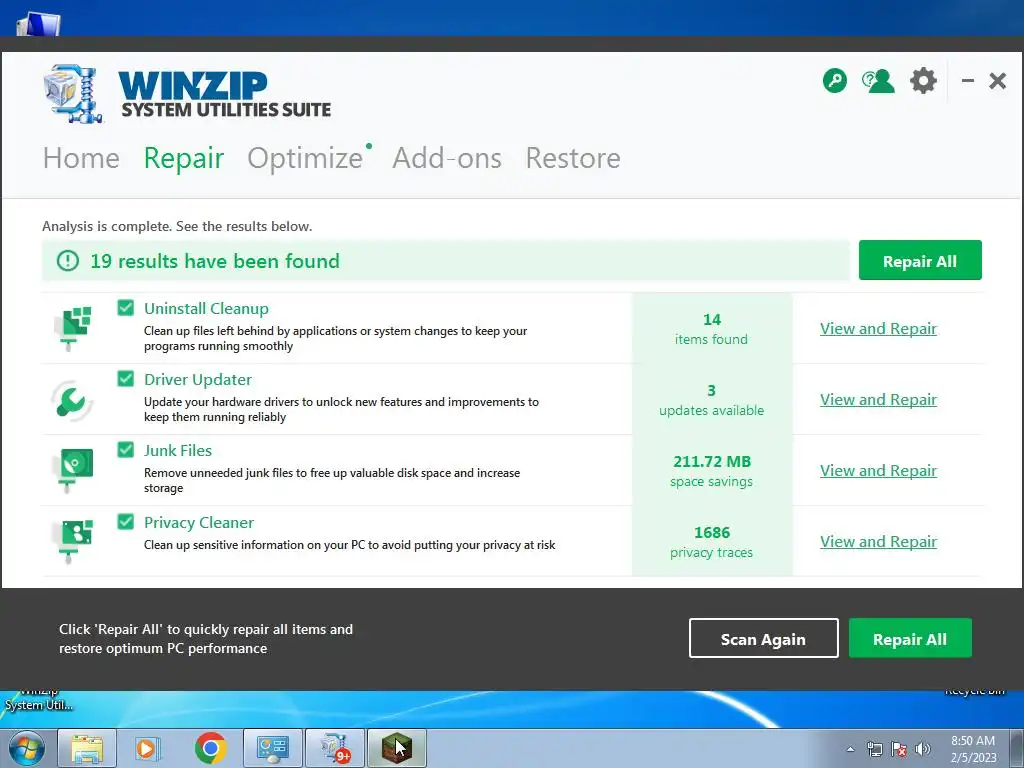Go to the Home tab

click(x=81, y=158)
